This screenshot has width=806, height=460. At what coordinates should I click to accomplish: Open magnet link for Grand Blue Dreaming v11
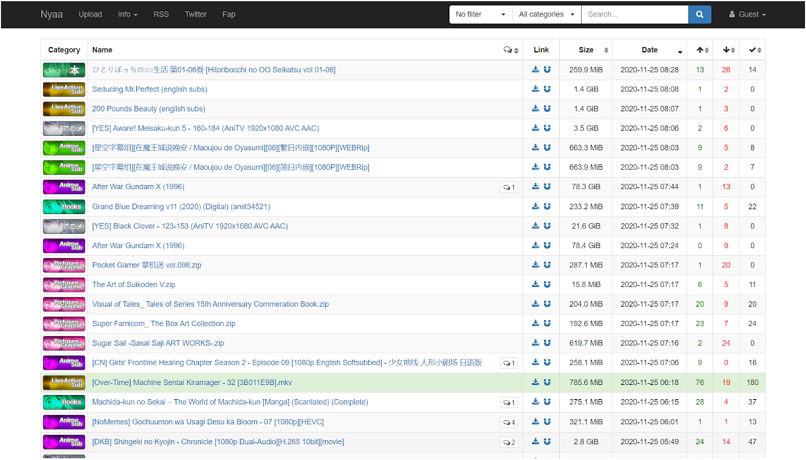coord(547,206)
